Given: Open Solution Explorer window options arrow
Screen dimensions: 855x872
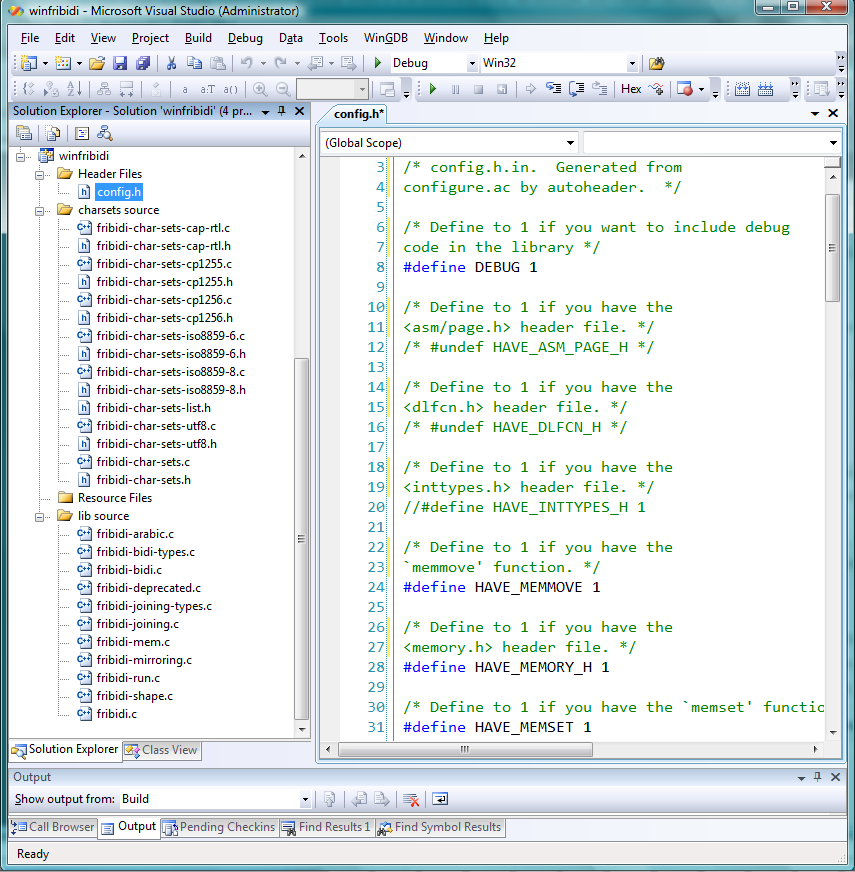Looking at the screenshot, I should pos(265,112).
